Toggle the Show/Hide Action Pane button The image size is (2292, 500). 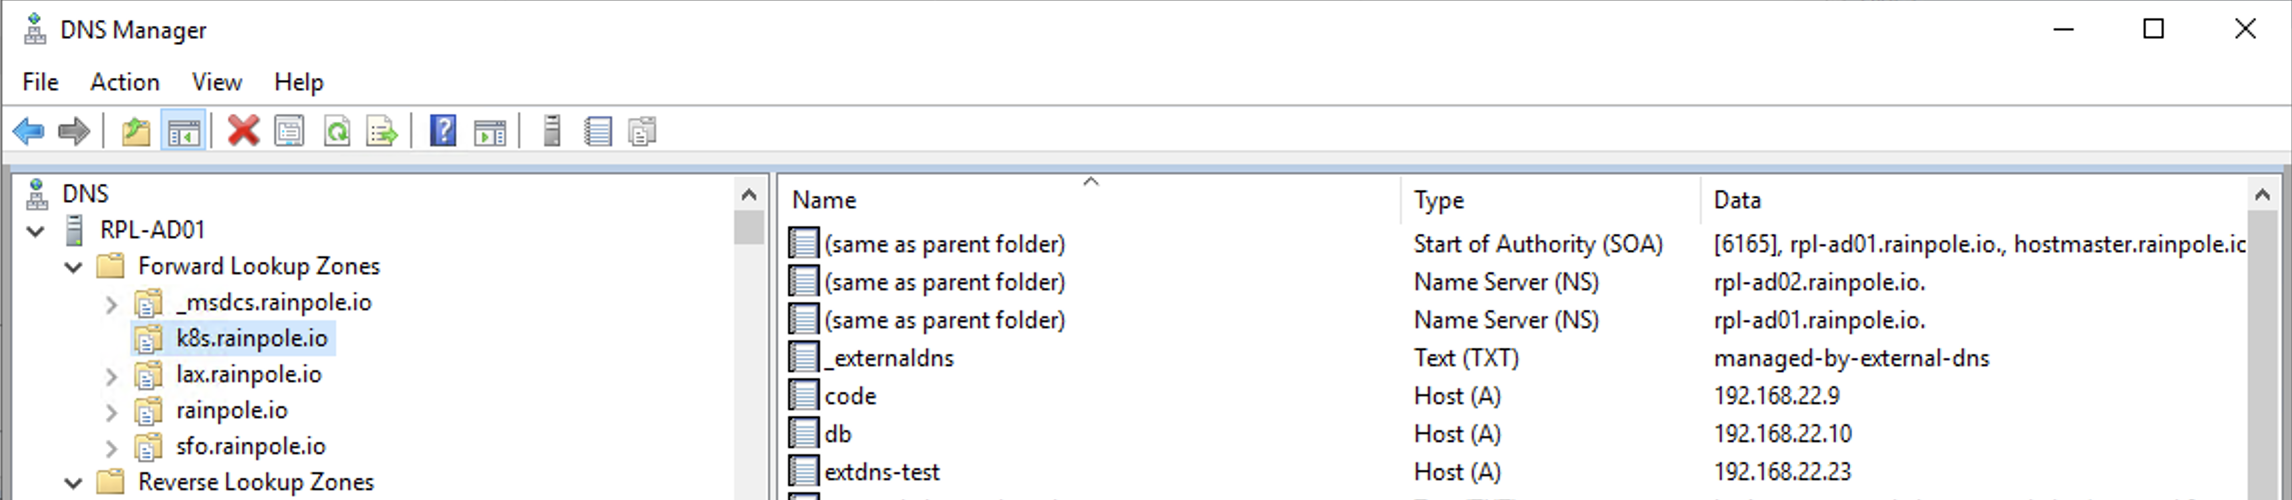(x=490, y=131)
